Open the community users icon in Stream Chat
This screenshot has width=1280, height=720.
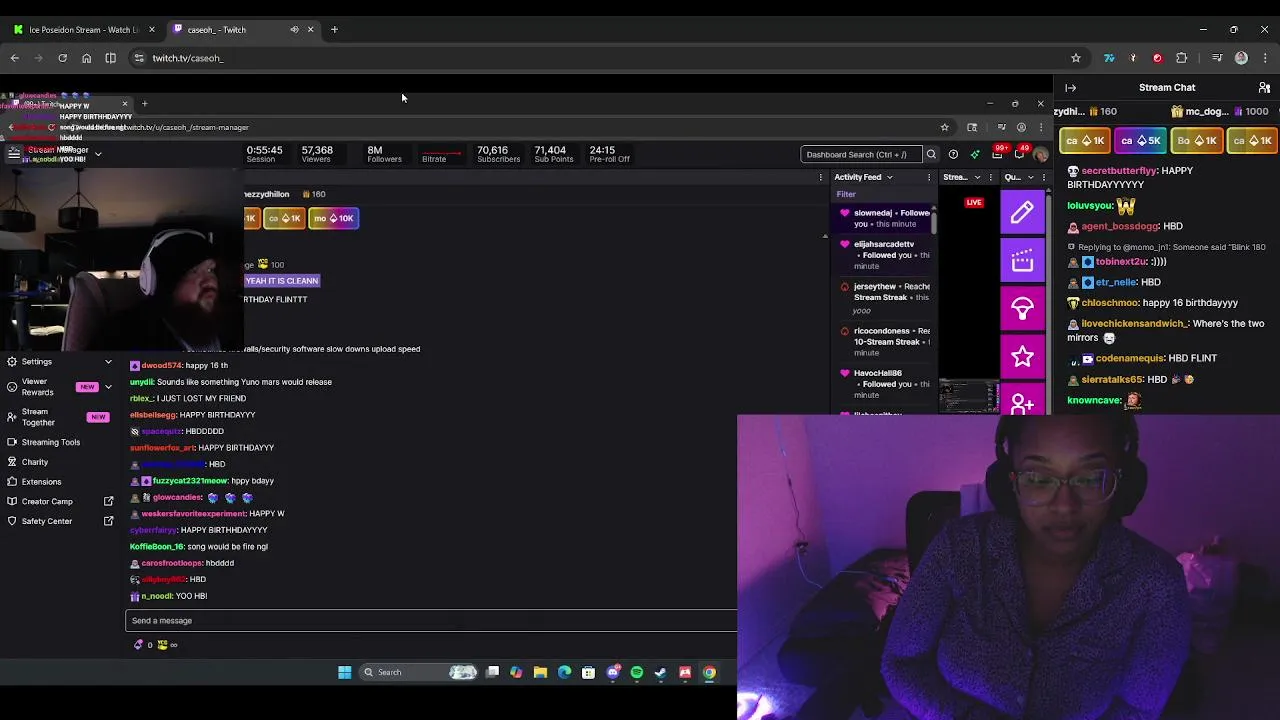1265,88
